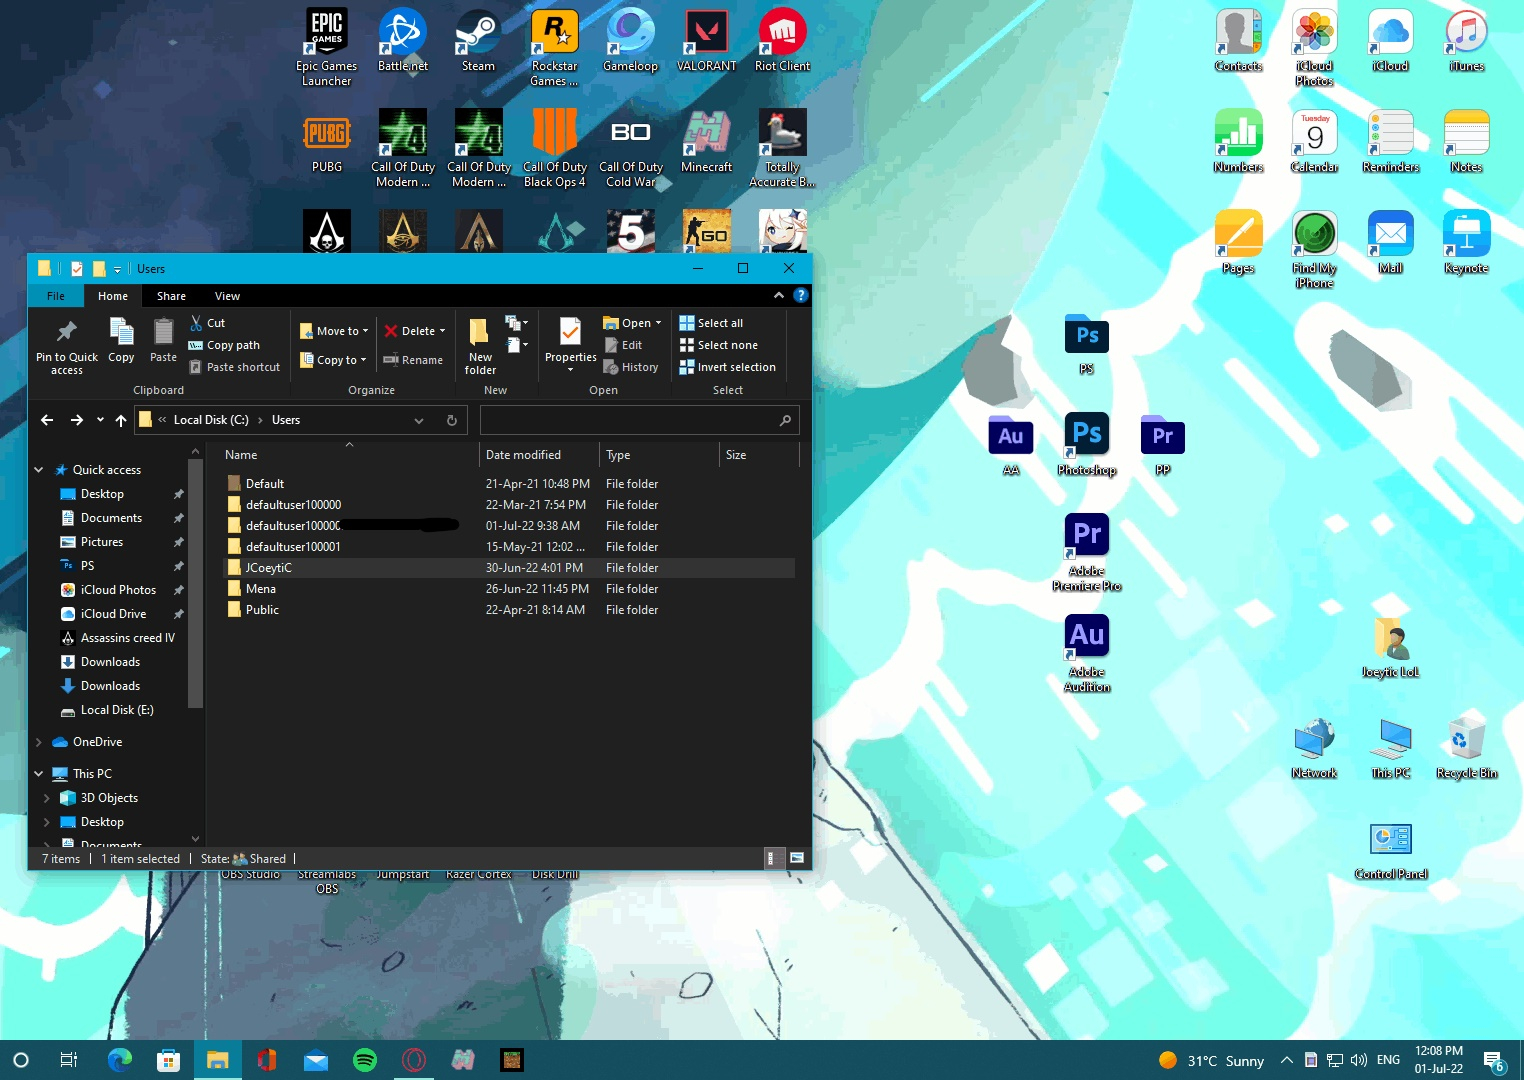1524x1080 pixels.
Task: Click Copy path in Clipboard group
Action: tap(224, 345)
